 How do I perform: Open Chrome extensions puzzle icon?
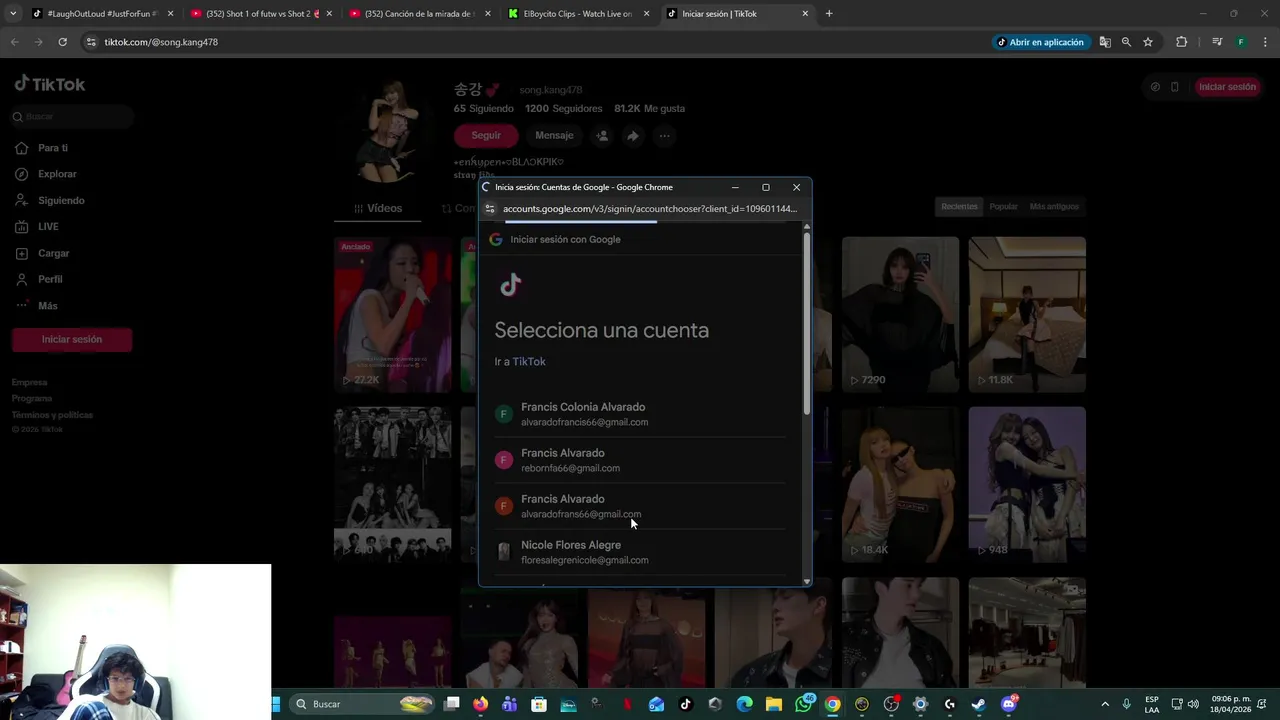point(1182,42)
